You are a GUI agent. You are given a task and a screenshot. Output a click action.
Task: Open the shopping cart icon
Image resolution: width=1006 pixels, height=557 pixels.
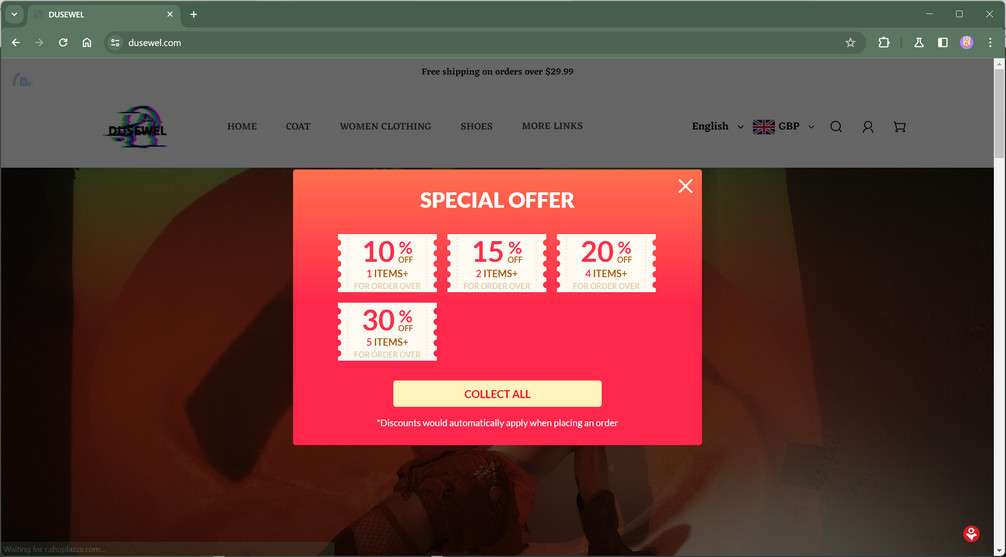[899, 126]
